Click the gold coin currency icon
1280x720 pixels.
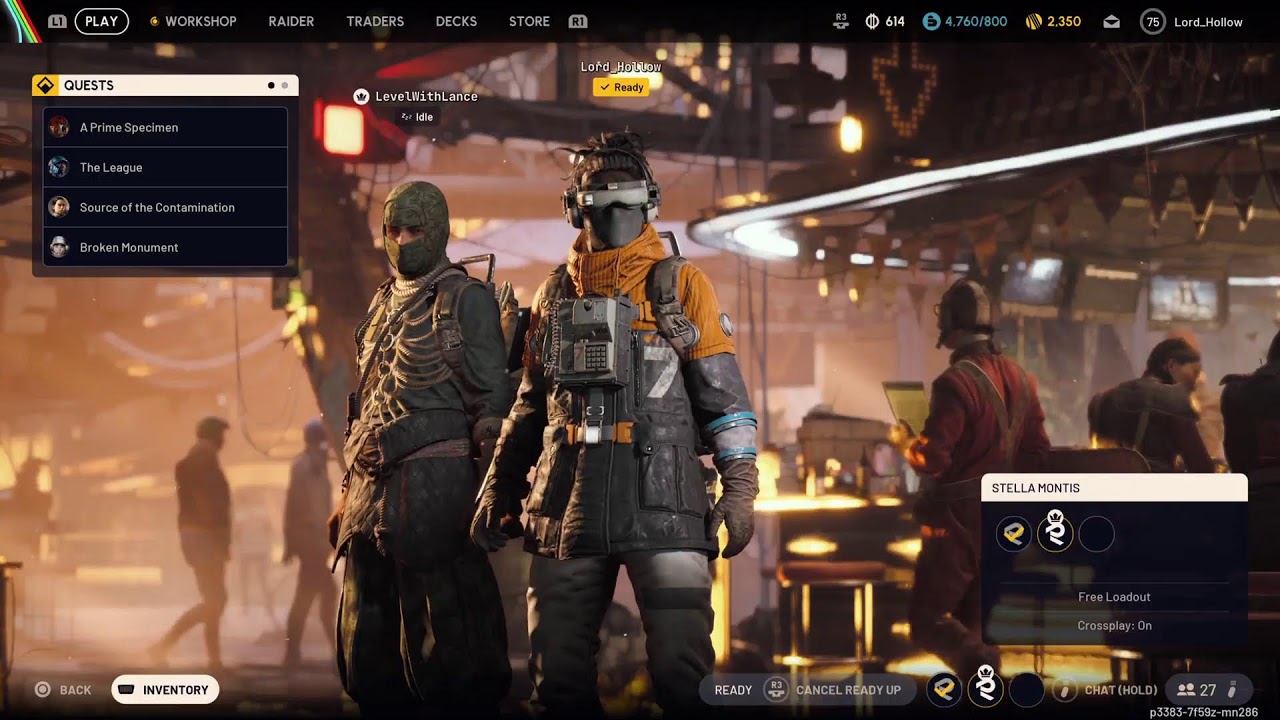click(1034, 21)
